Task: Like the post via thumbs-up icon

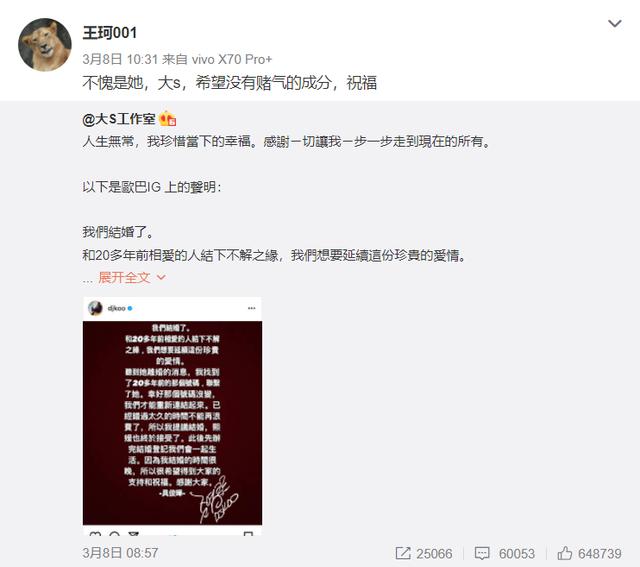Action: [565, 553]
